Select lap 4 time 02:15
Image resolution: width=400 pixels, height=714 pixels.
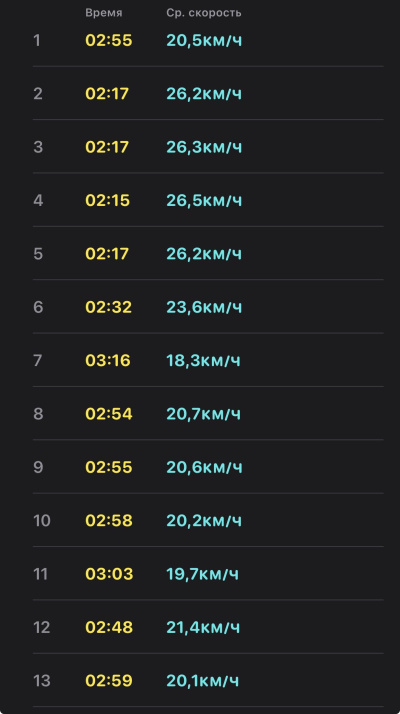point(108,200)
